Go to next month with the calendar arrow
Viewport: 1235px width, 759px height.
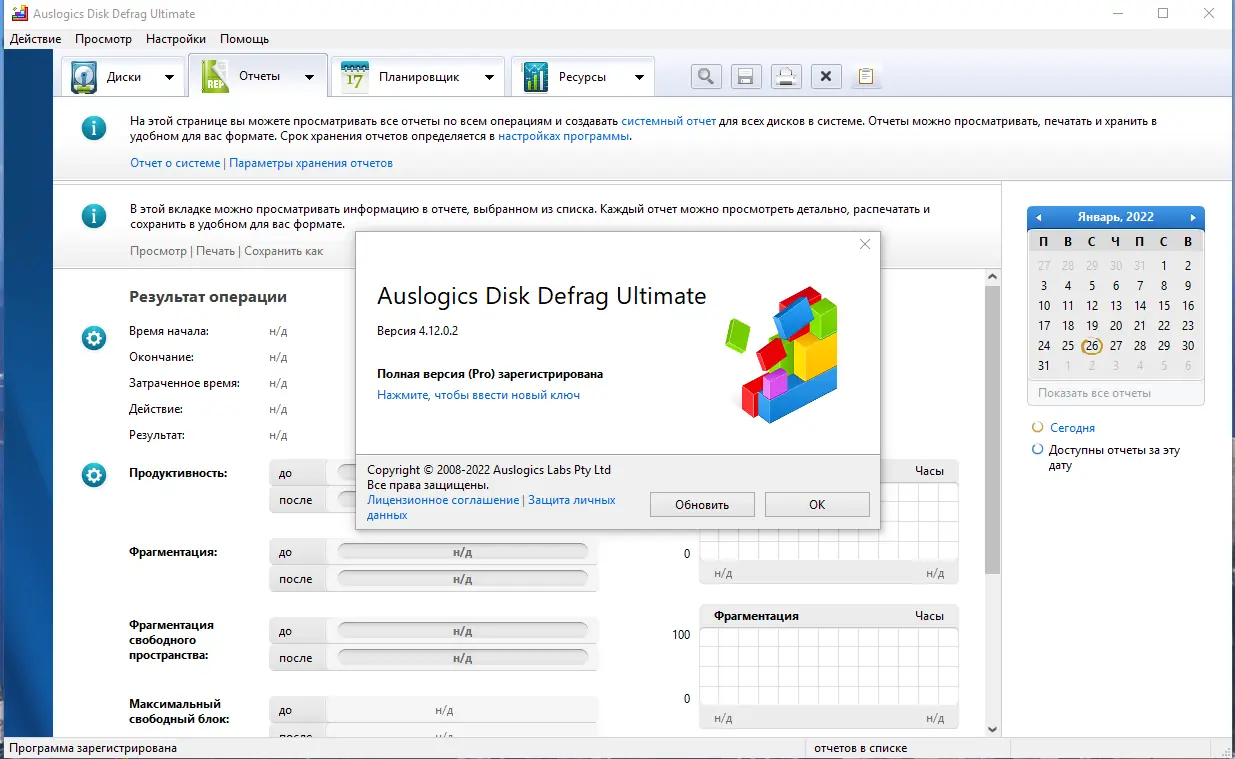coord(1192,216)
